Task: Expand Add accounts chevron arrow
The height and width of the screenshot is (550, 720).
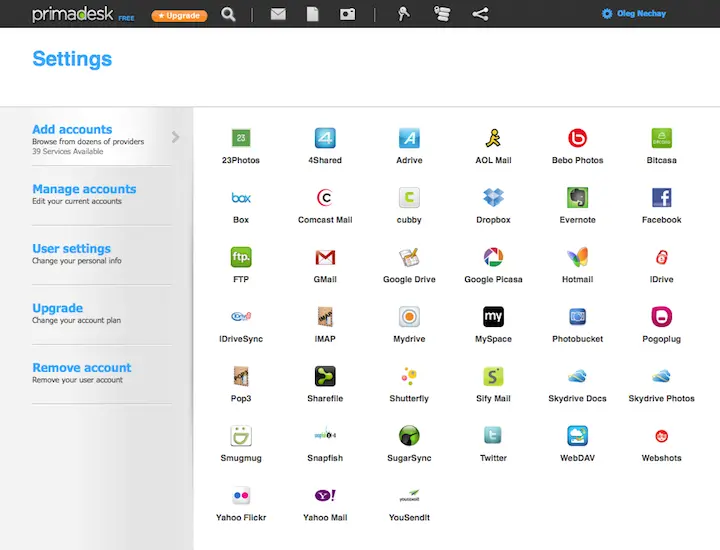Action: tap(175, 137)
